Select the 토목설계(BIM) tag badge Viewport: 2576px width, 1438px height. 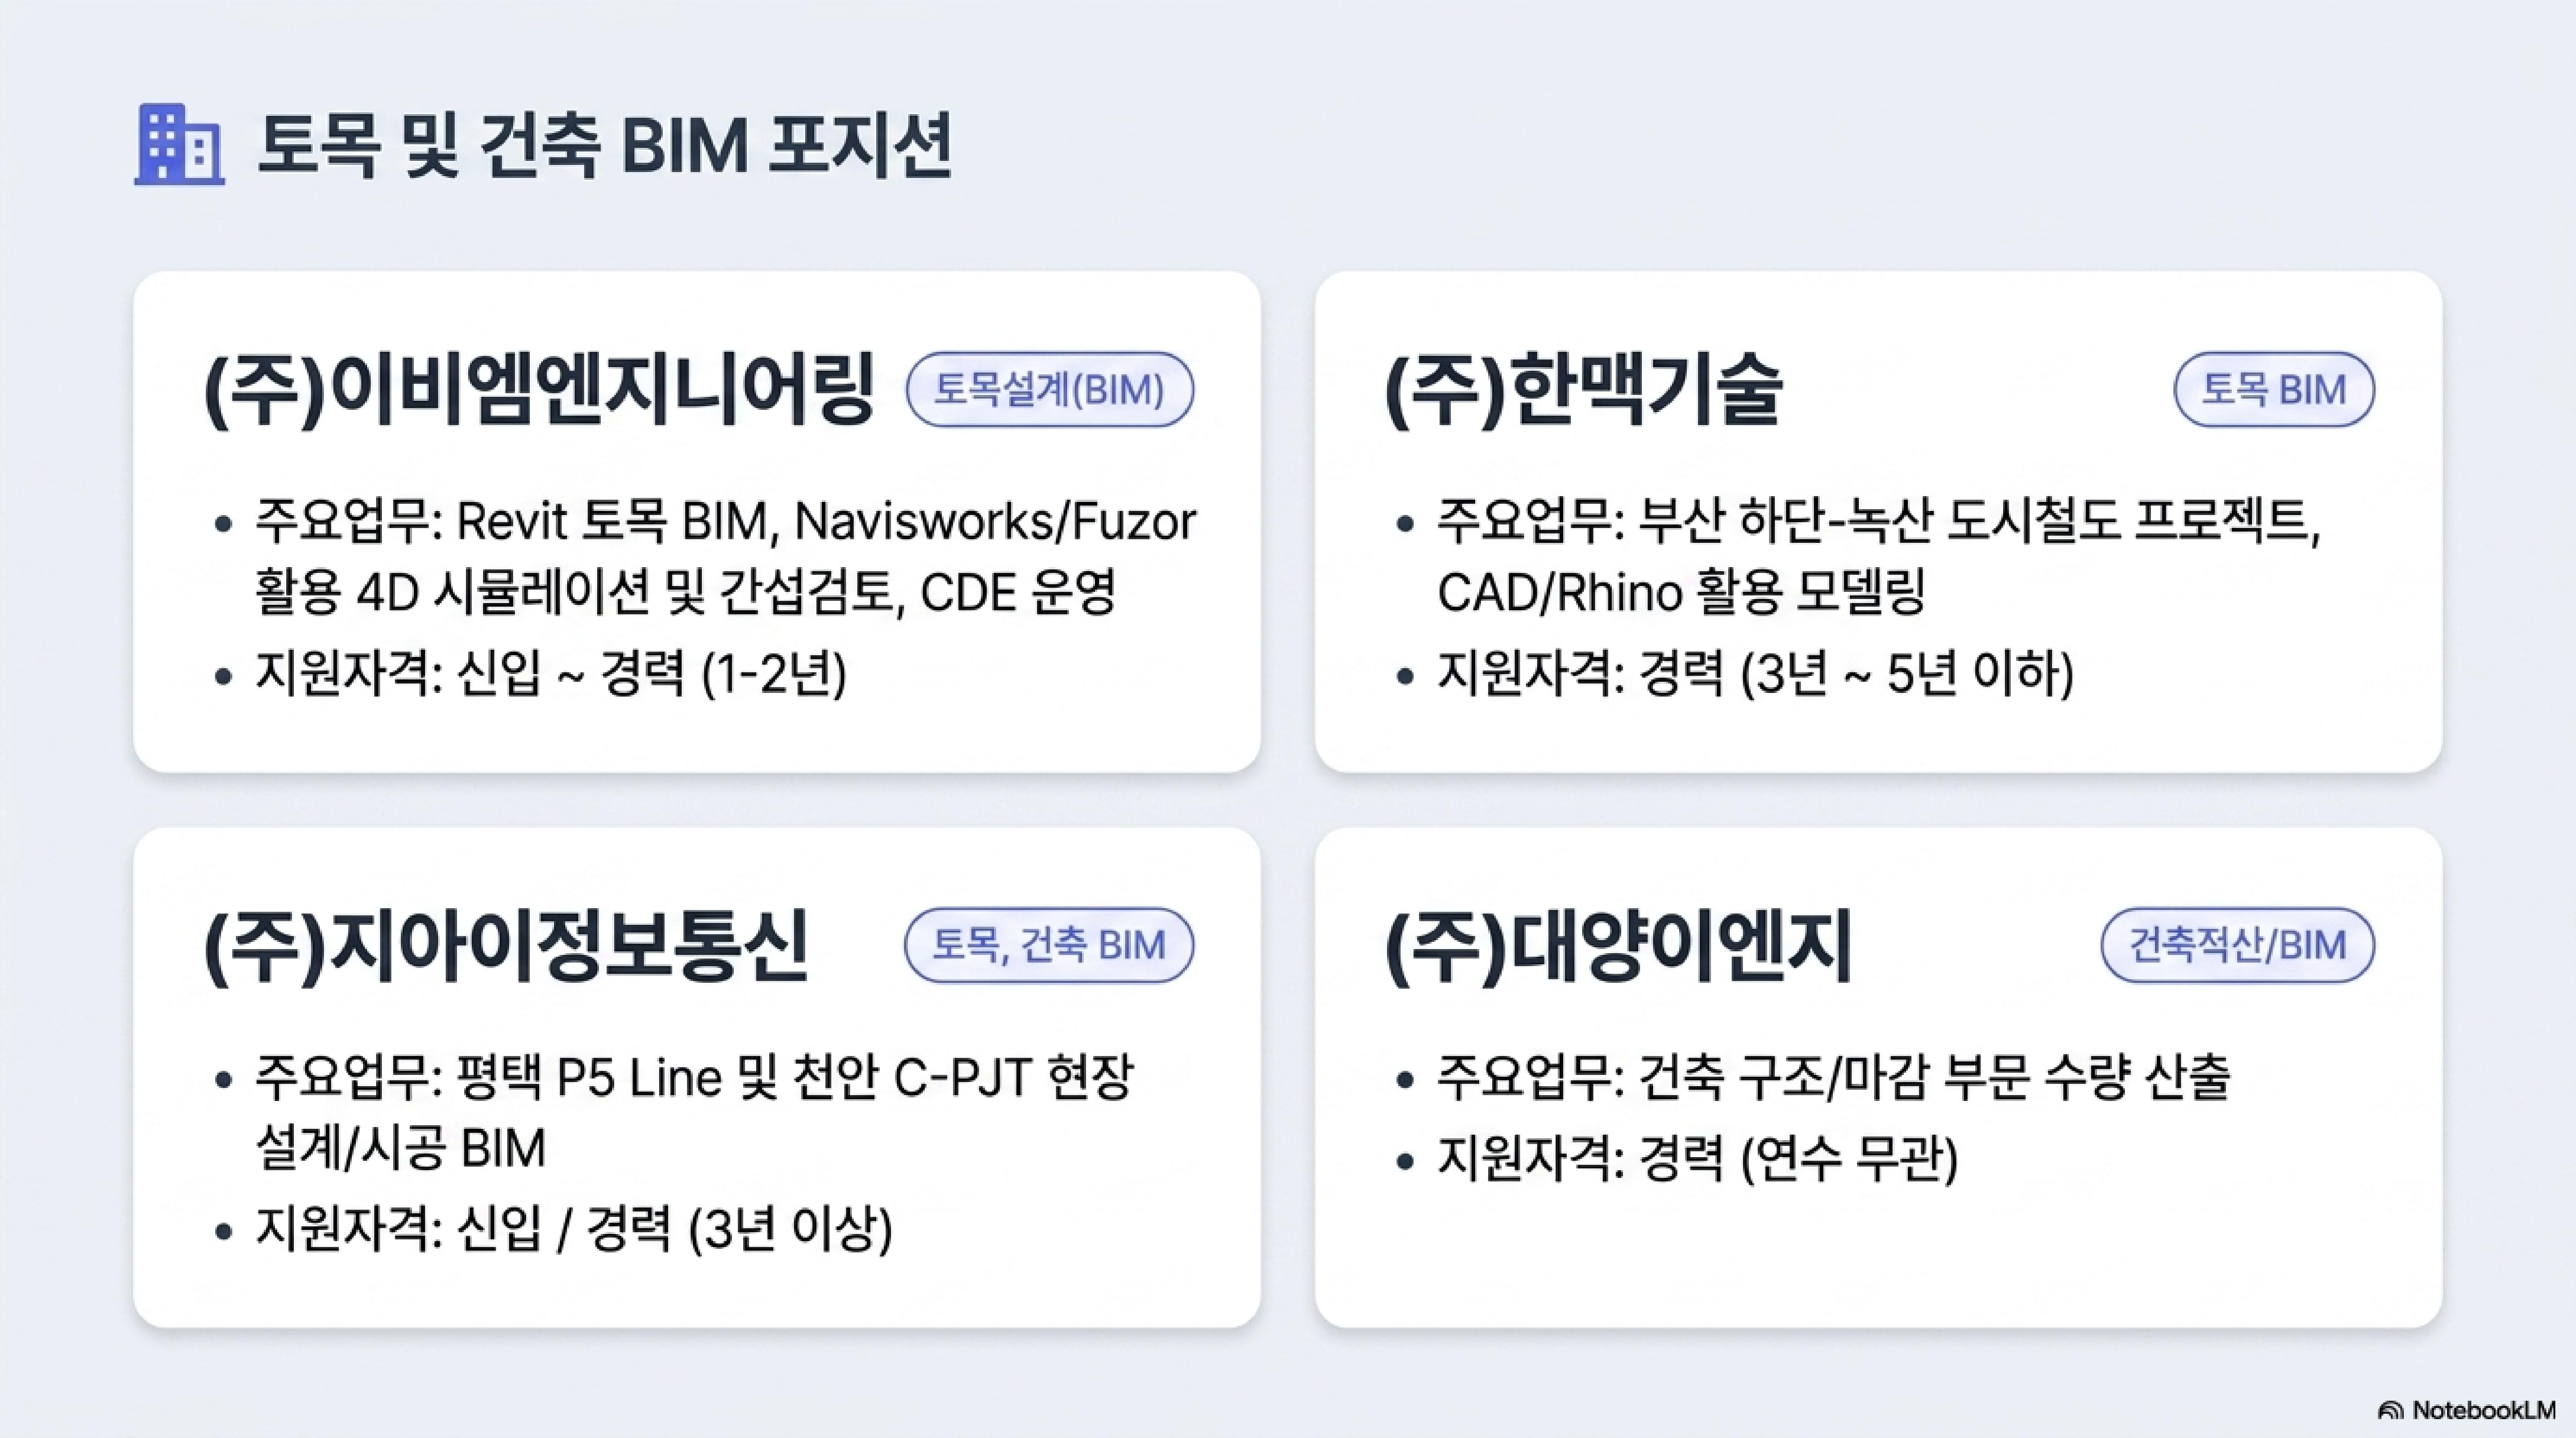1049,389
